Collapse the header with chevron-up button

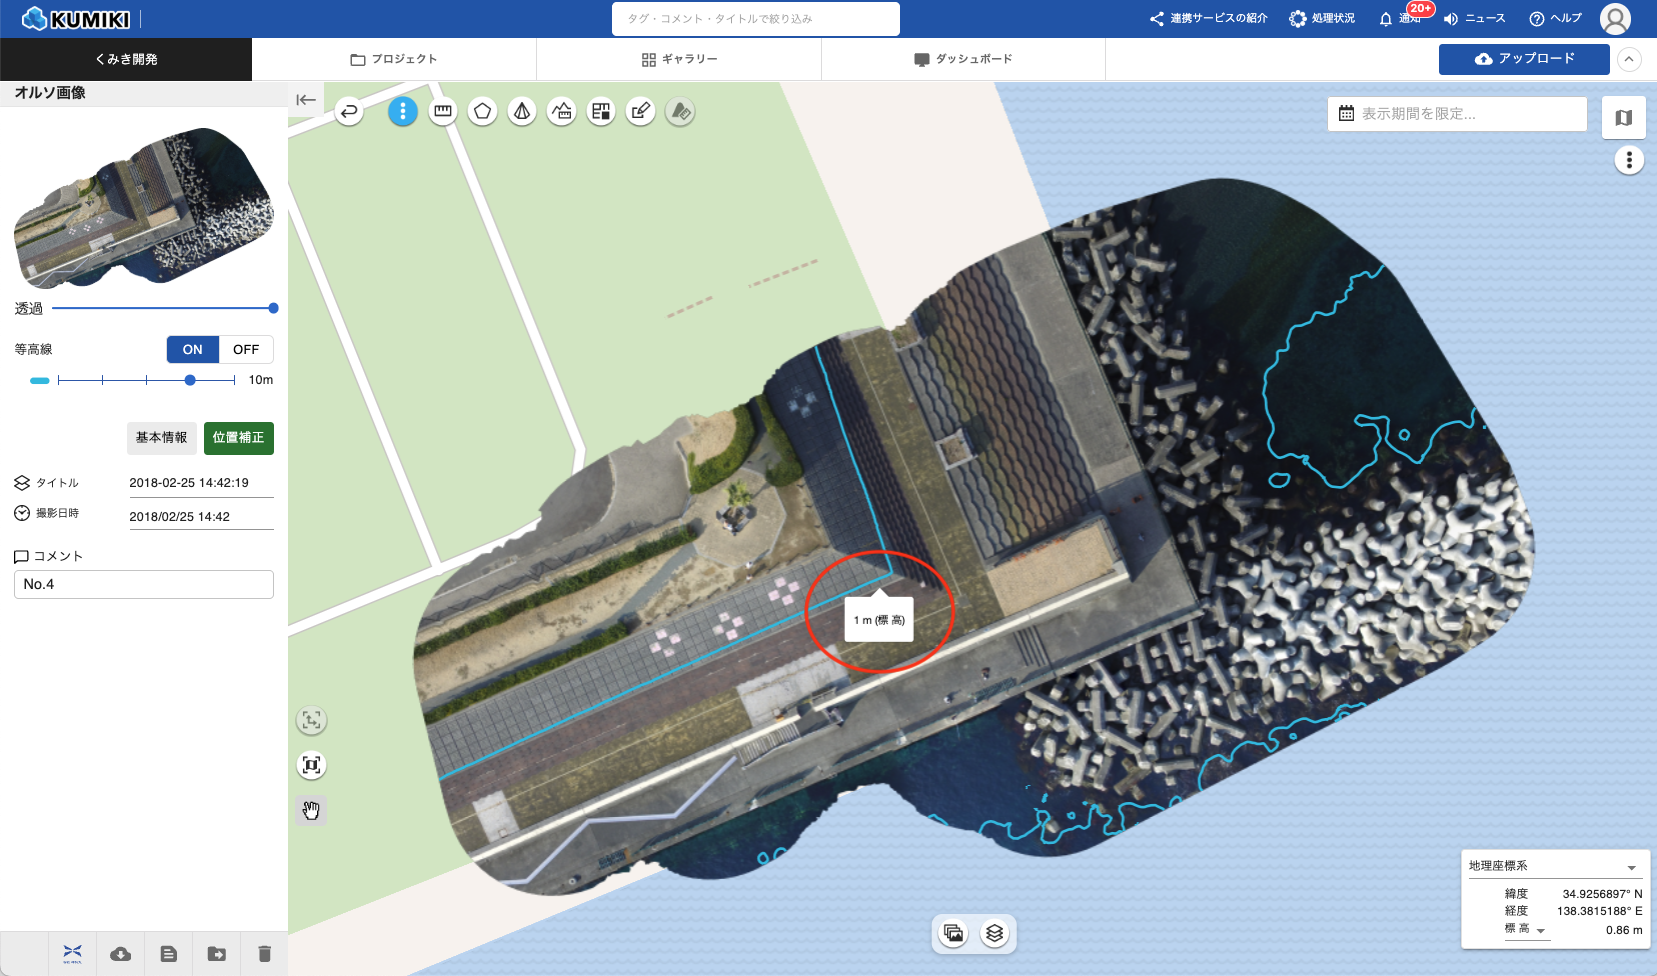(1629, 59)
